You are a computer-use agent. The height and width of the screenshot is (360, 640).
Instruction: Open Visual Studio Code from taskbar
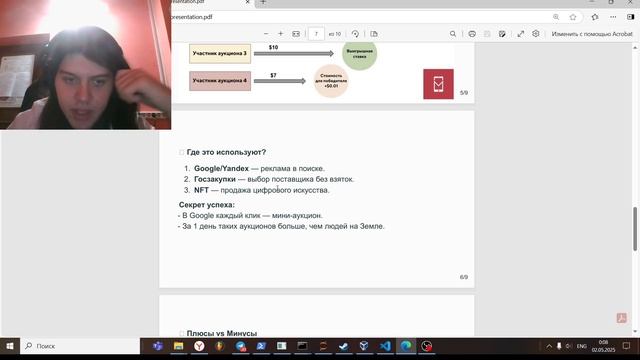385,346
